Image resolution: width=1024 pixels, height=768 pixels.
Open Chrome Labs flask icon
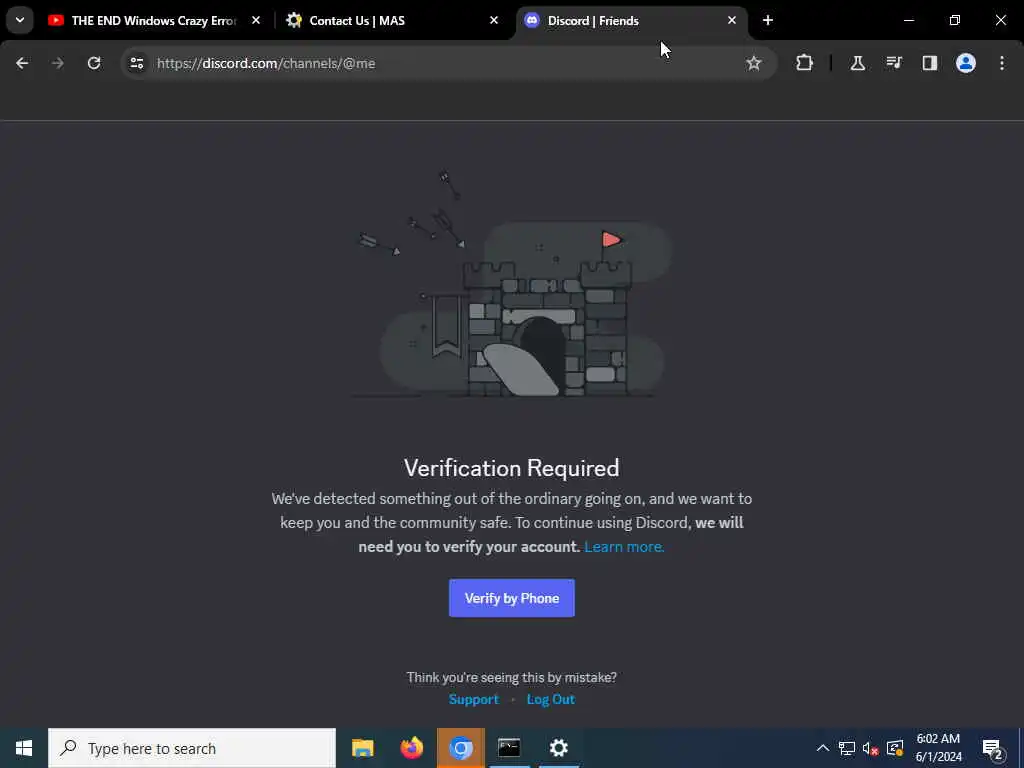tap(857, 63)
